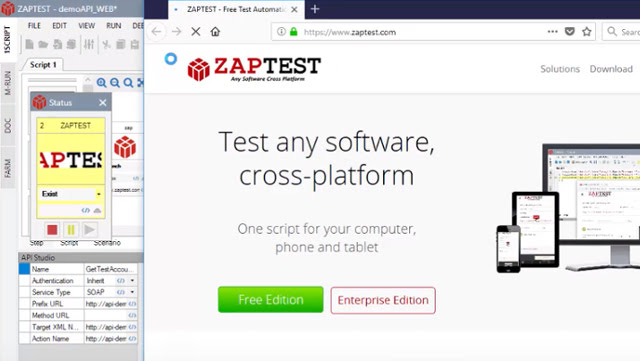This screenshot has width=640, height=361.
Task: Stop loading the page in Firefox
Action: pos(196,31)
